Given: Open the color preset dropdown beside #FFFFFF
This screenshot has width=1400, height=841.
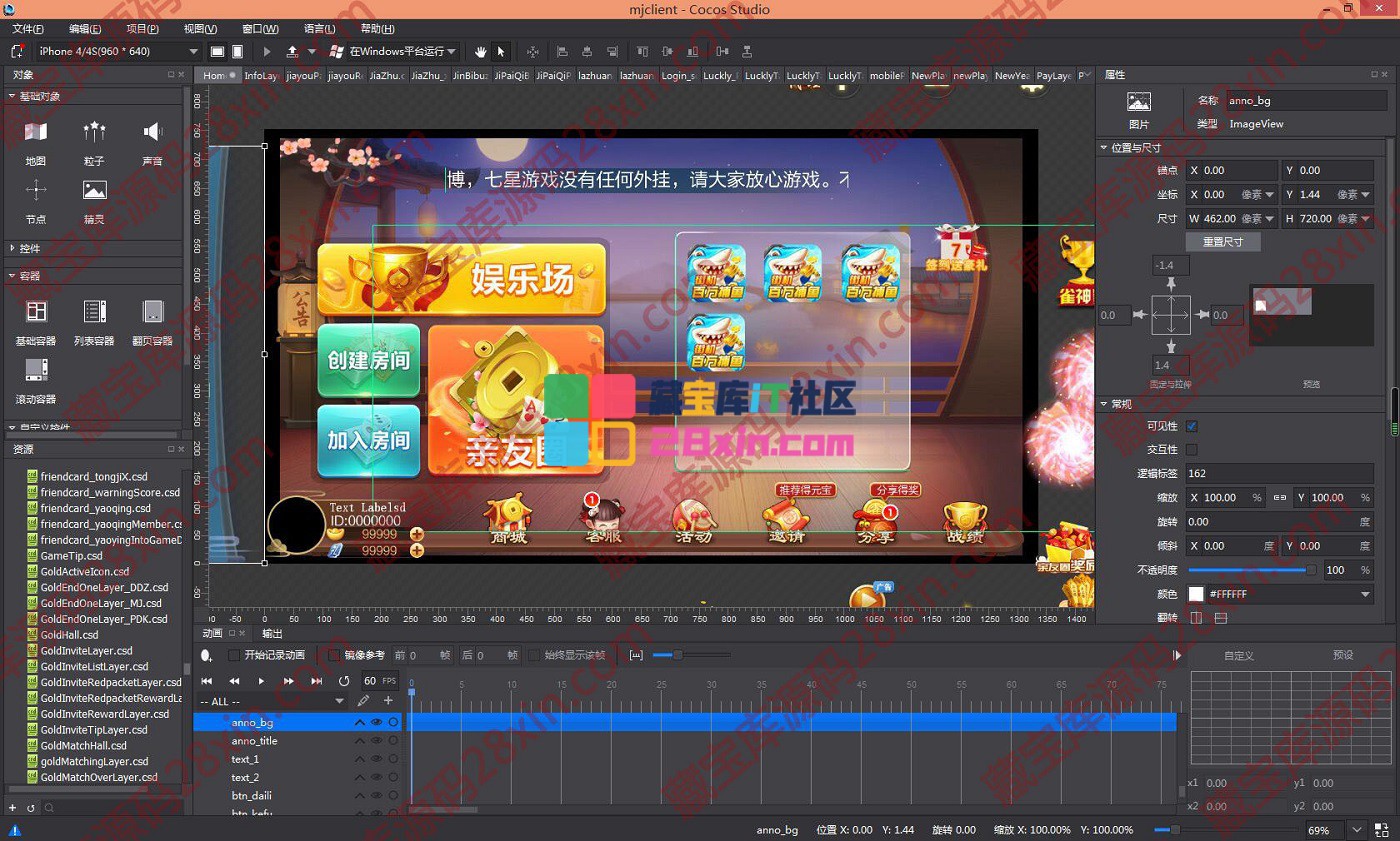Looking at the screenshot, I should pos(1366,594).
